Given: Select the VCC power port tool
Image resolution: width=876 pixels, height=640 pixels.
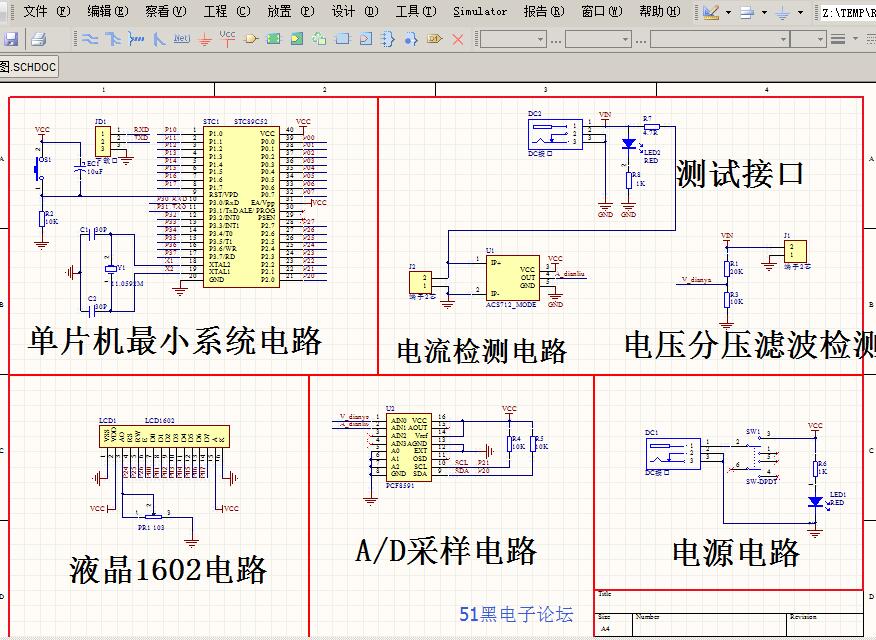Looking at the screenshot, I should (x=227, y=38).
